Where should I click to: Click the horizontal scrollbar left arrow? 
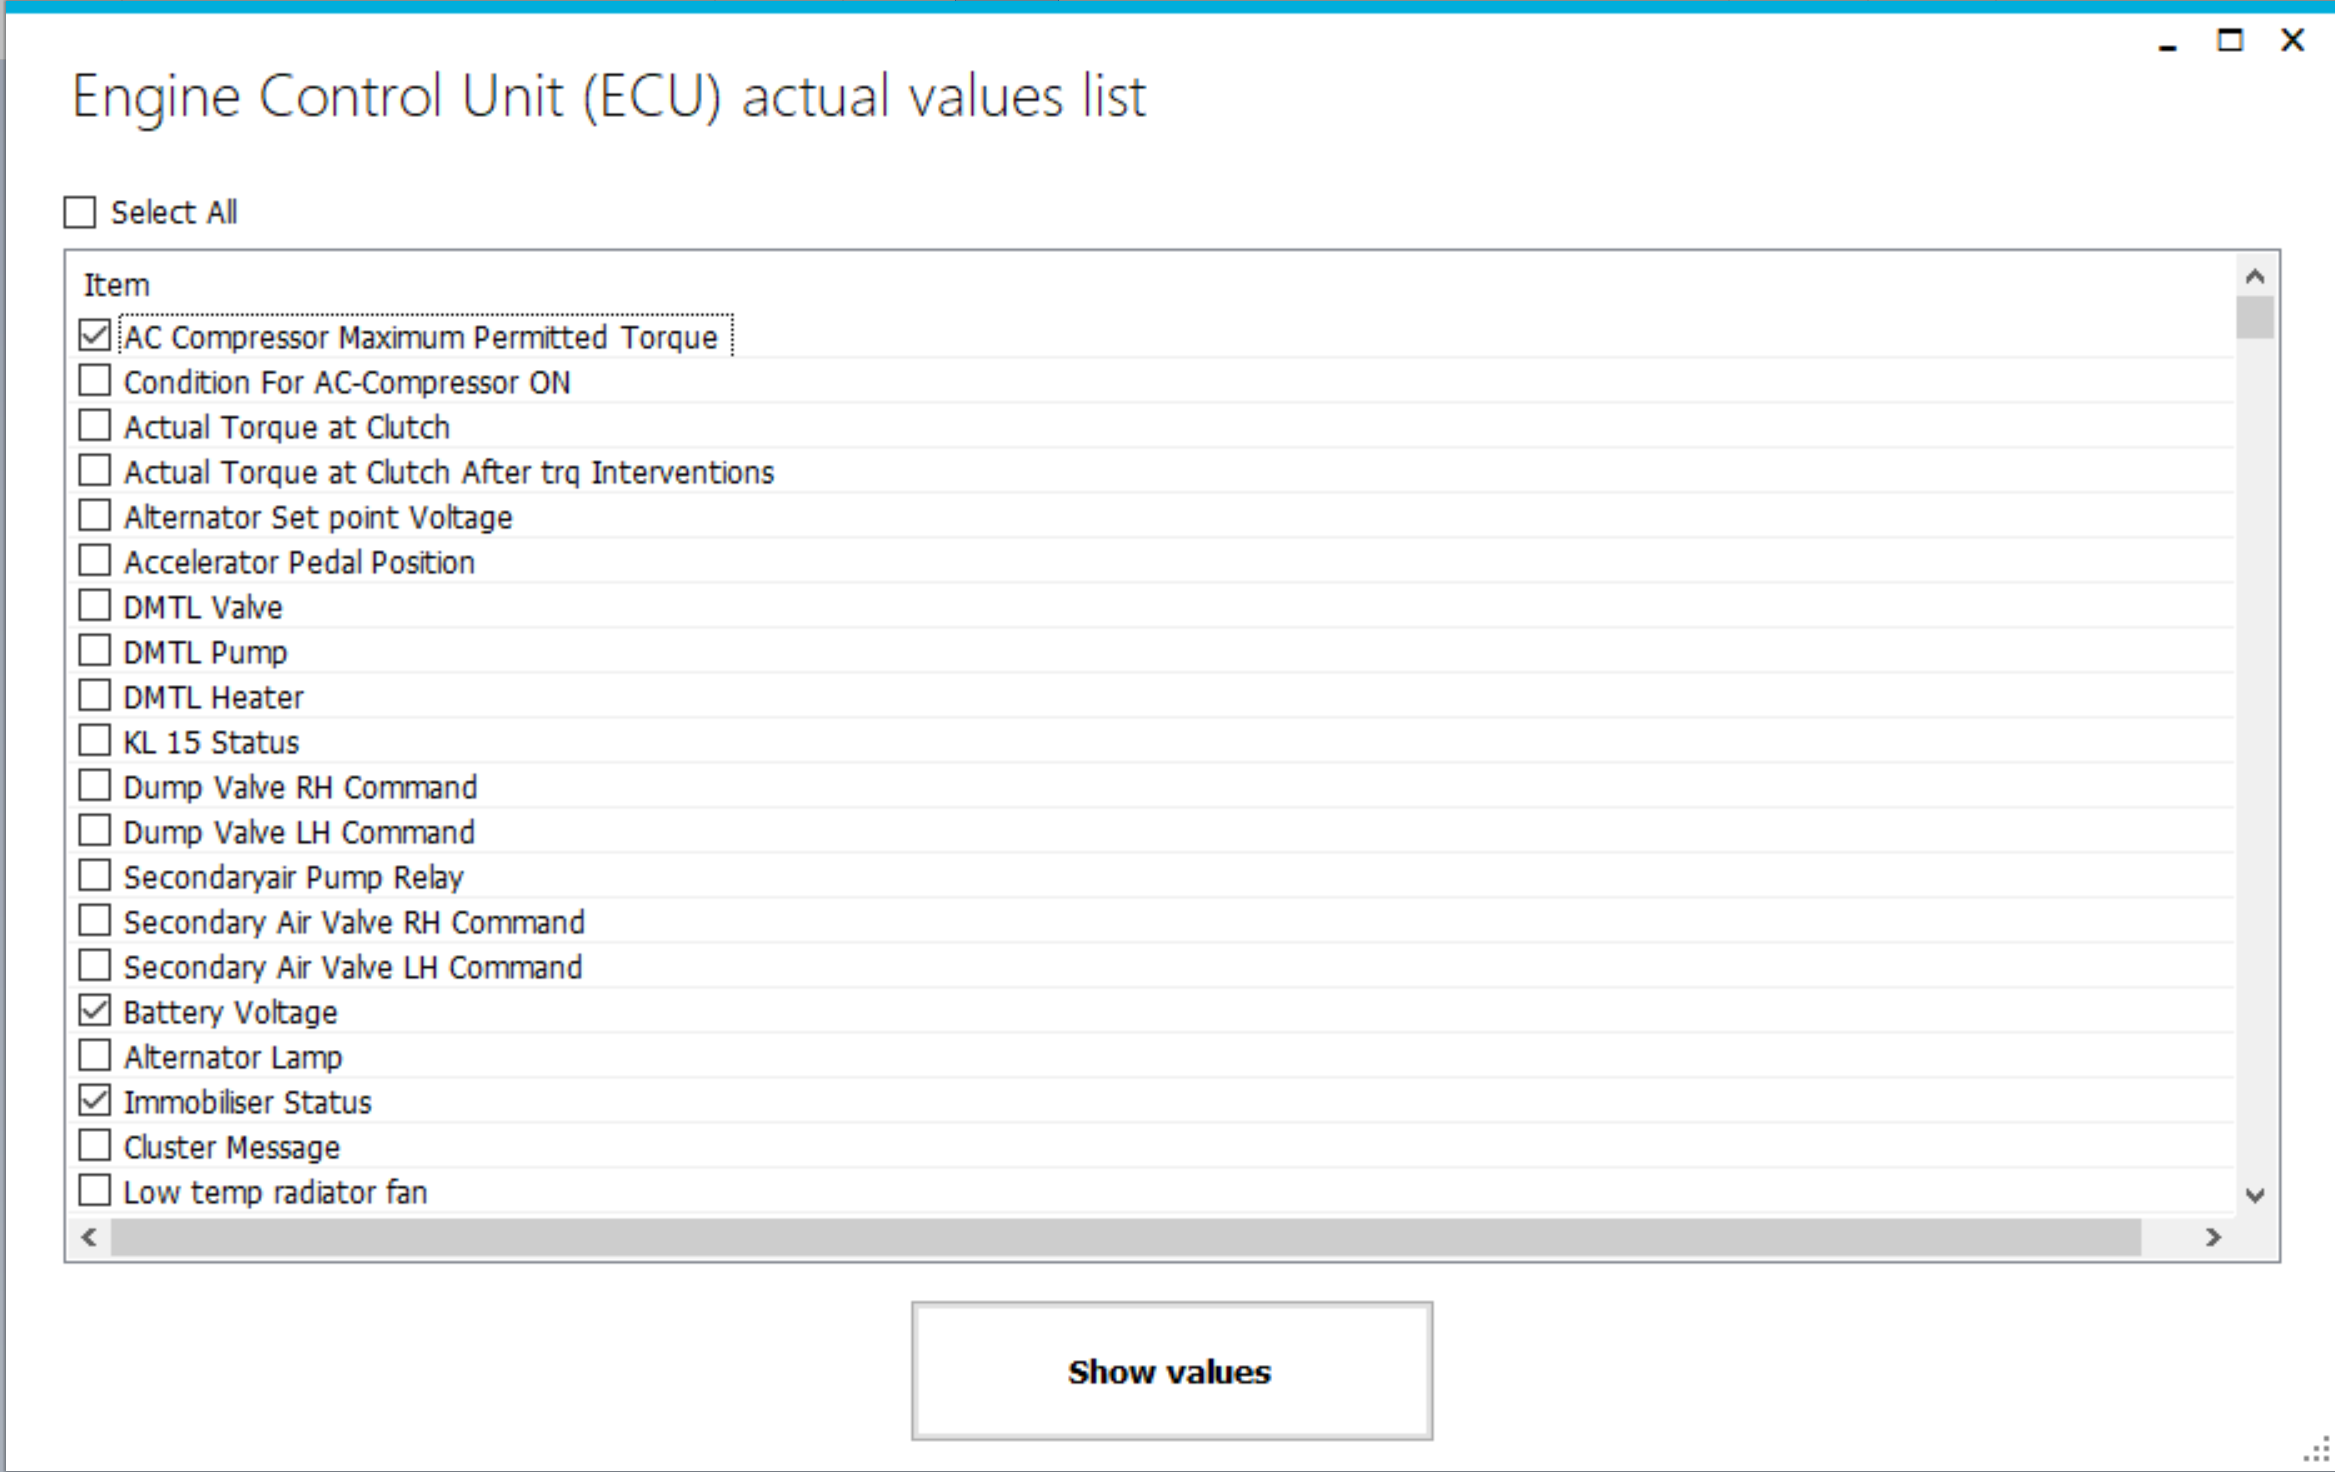point(90,1238)
